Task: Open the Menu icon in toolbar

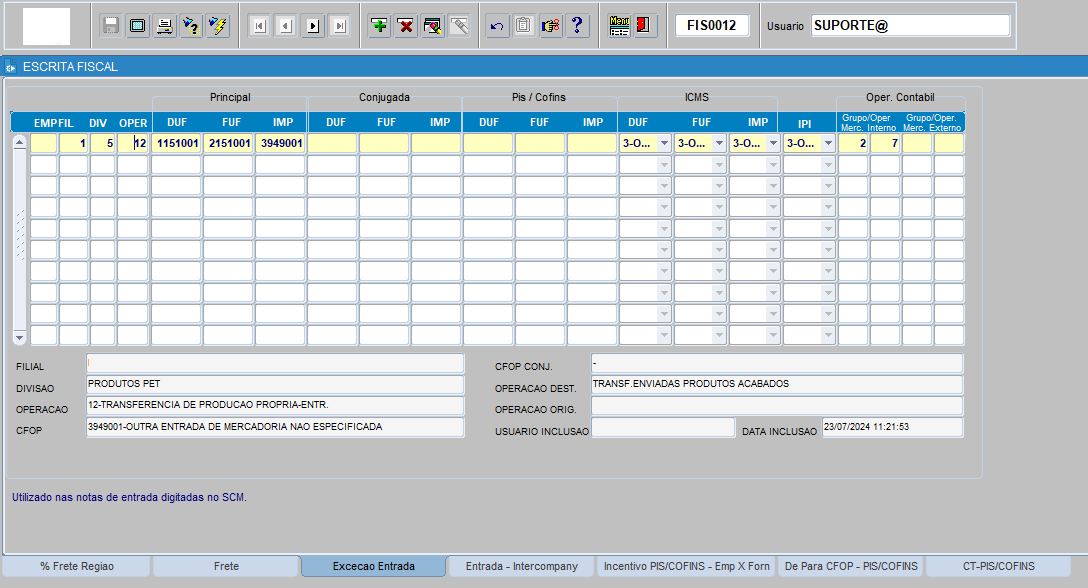Action: click(619, 26)
